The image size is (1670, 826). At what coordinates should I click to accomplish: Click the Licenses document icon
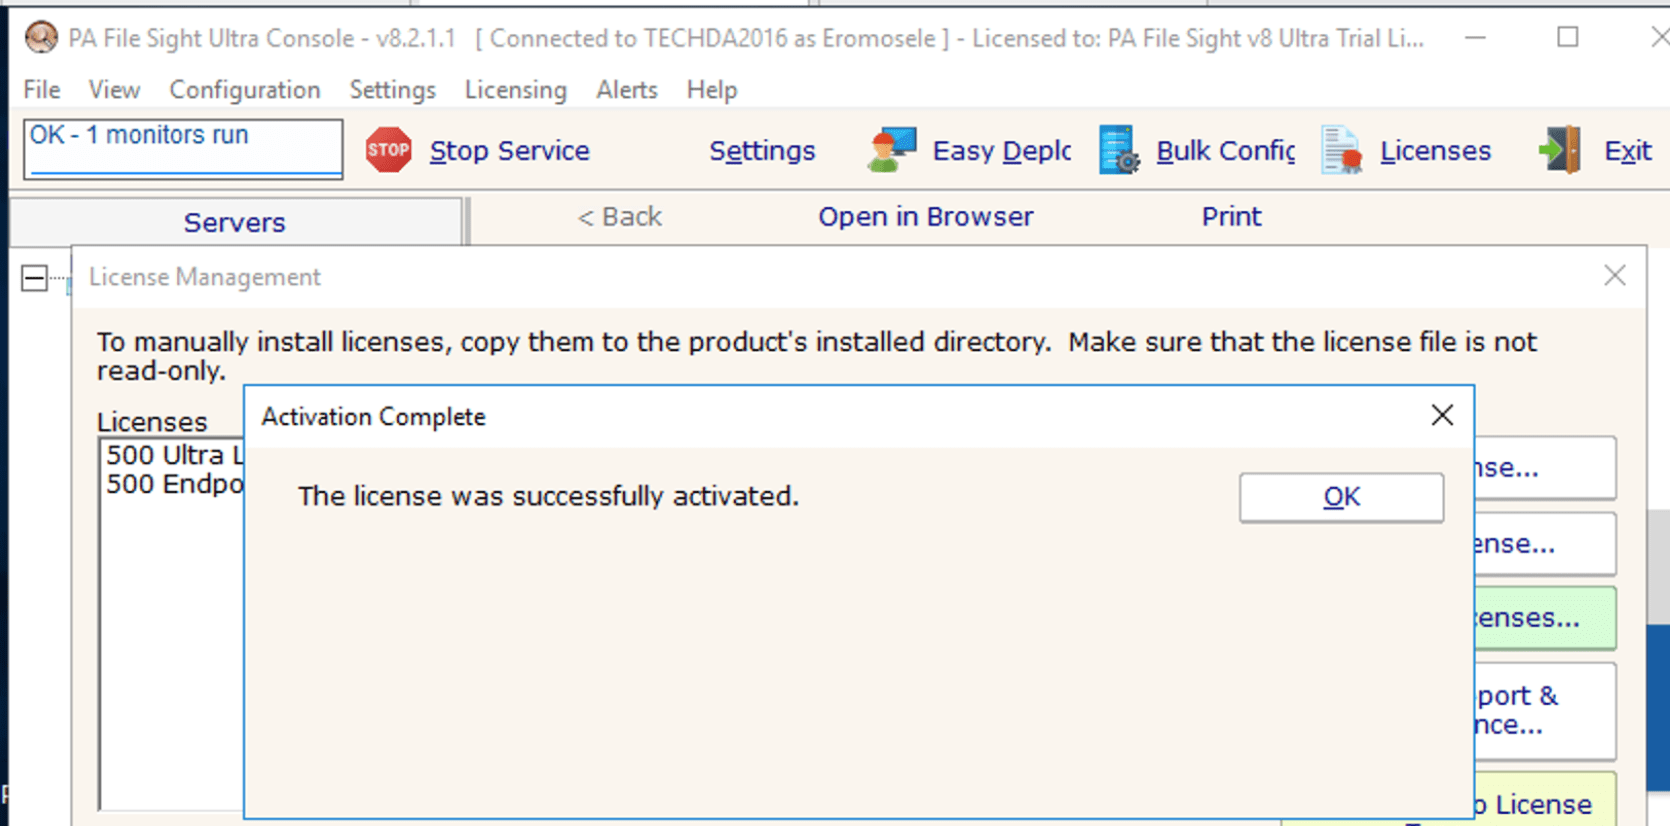click(1341, 151)
